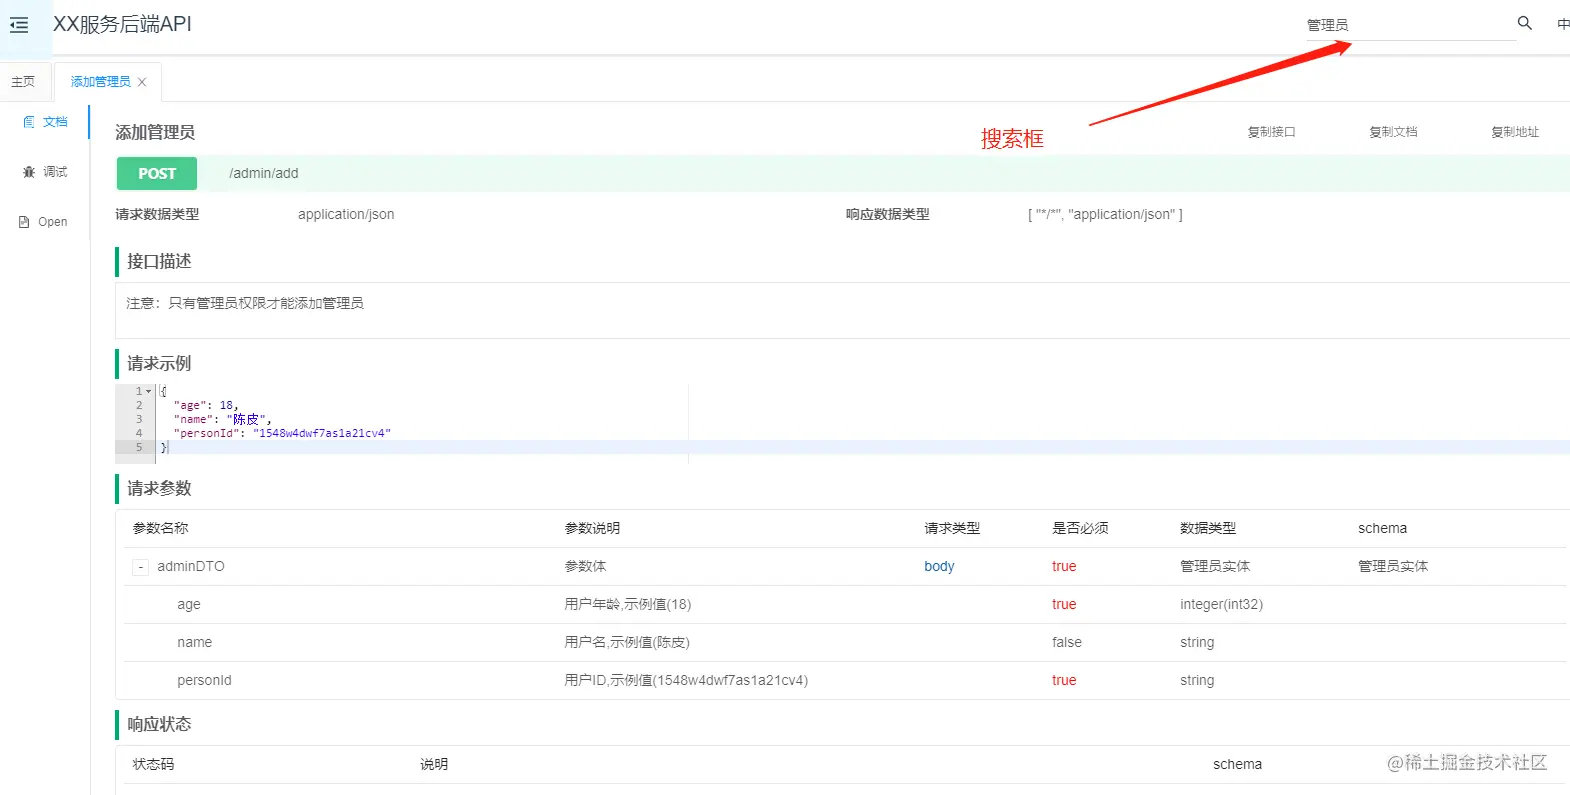The width and height of the screenshot is (1570, 795).
Task: Open the 文档 side tab
Action: [x=45, y=122]
